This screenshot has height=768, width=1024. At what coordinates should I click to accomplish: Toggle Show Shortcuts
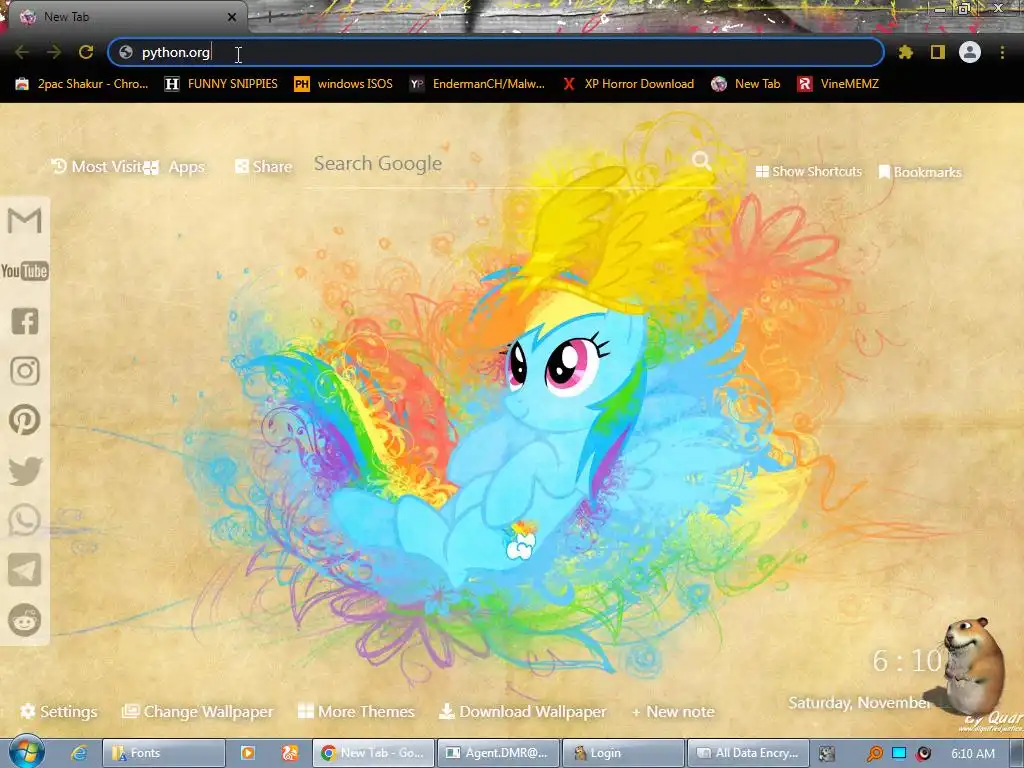(x=808, y=171)
